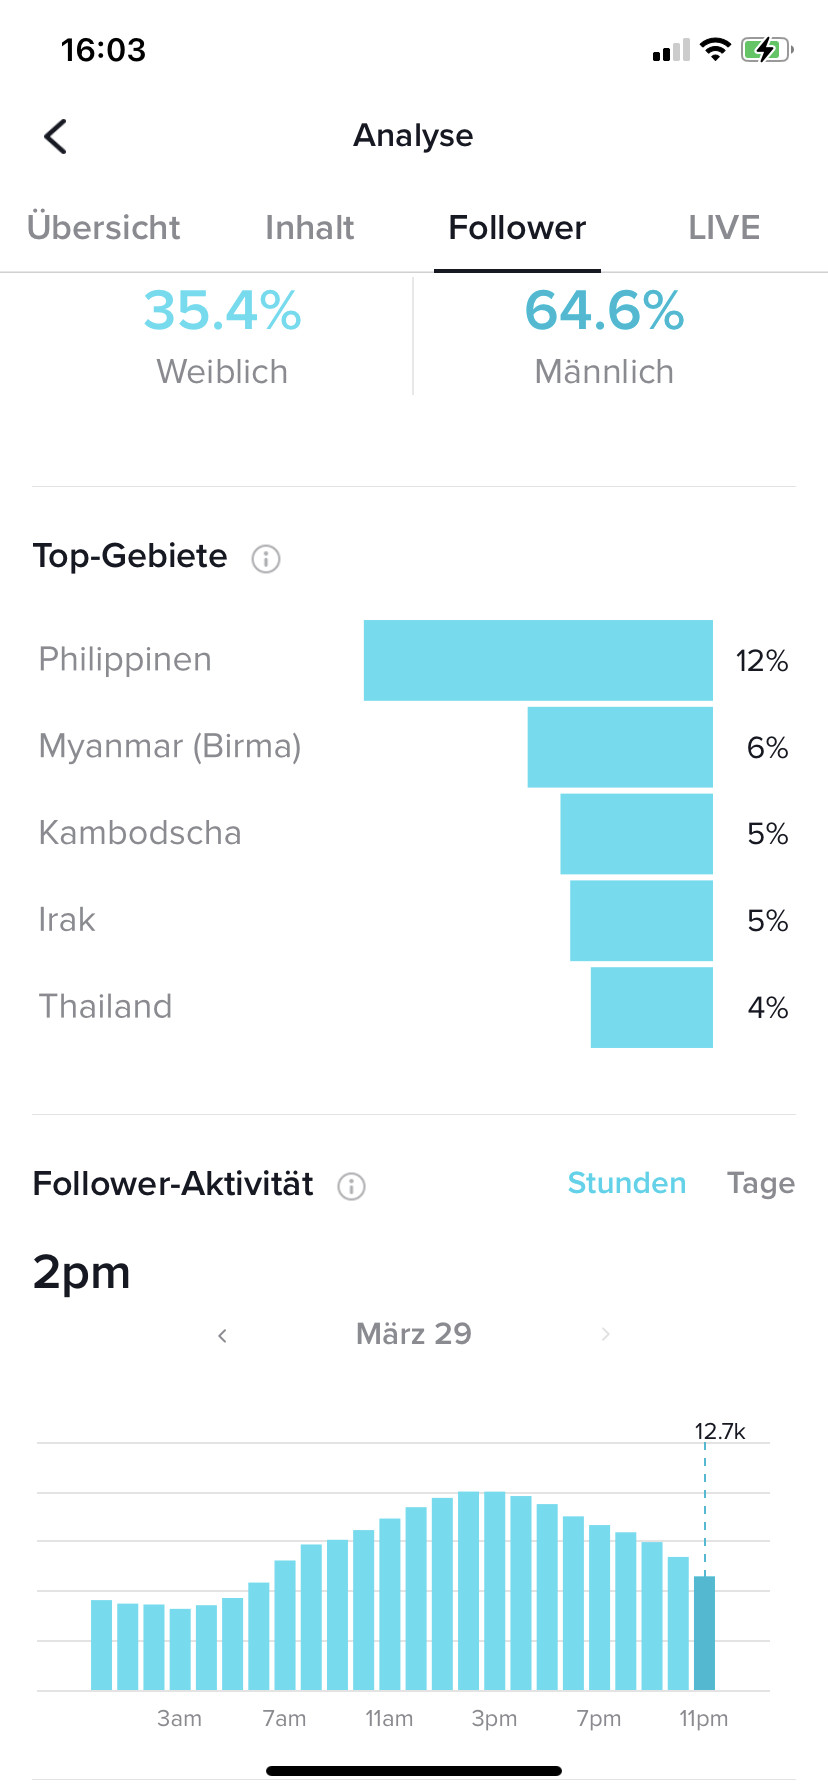828x1792 pixels.
Task: Open the Inhalt tab
Action: (310, 228)
